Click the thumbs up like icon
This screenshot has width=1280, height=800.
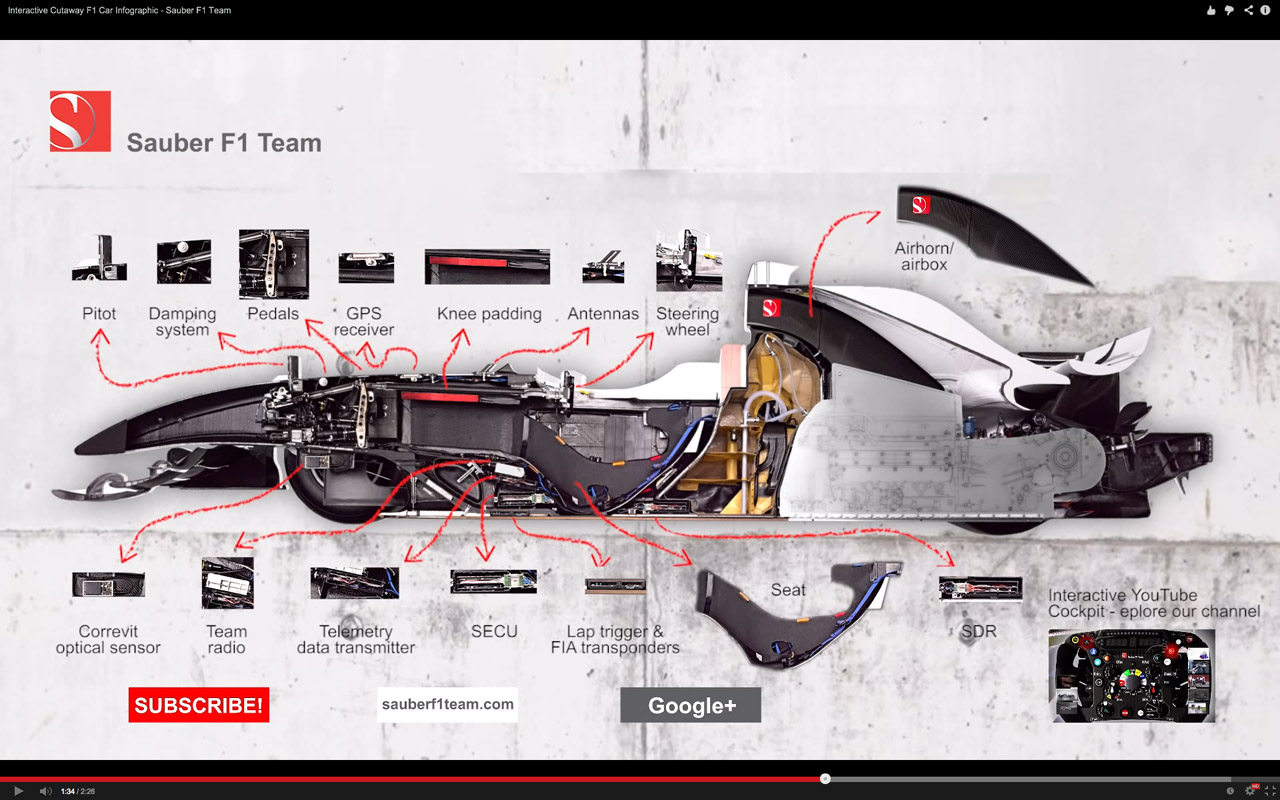pos(1211,10)
